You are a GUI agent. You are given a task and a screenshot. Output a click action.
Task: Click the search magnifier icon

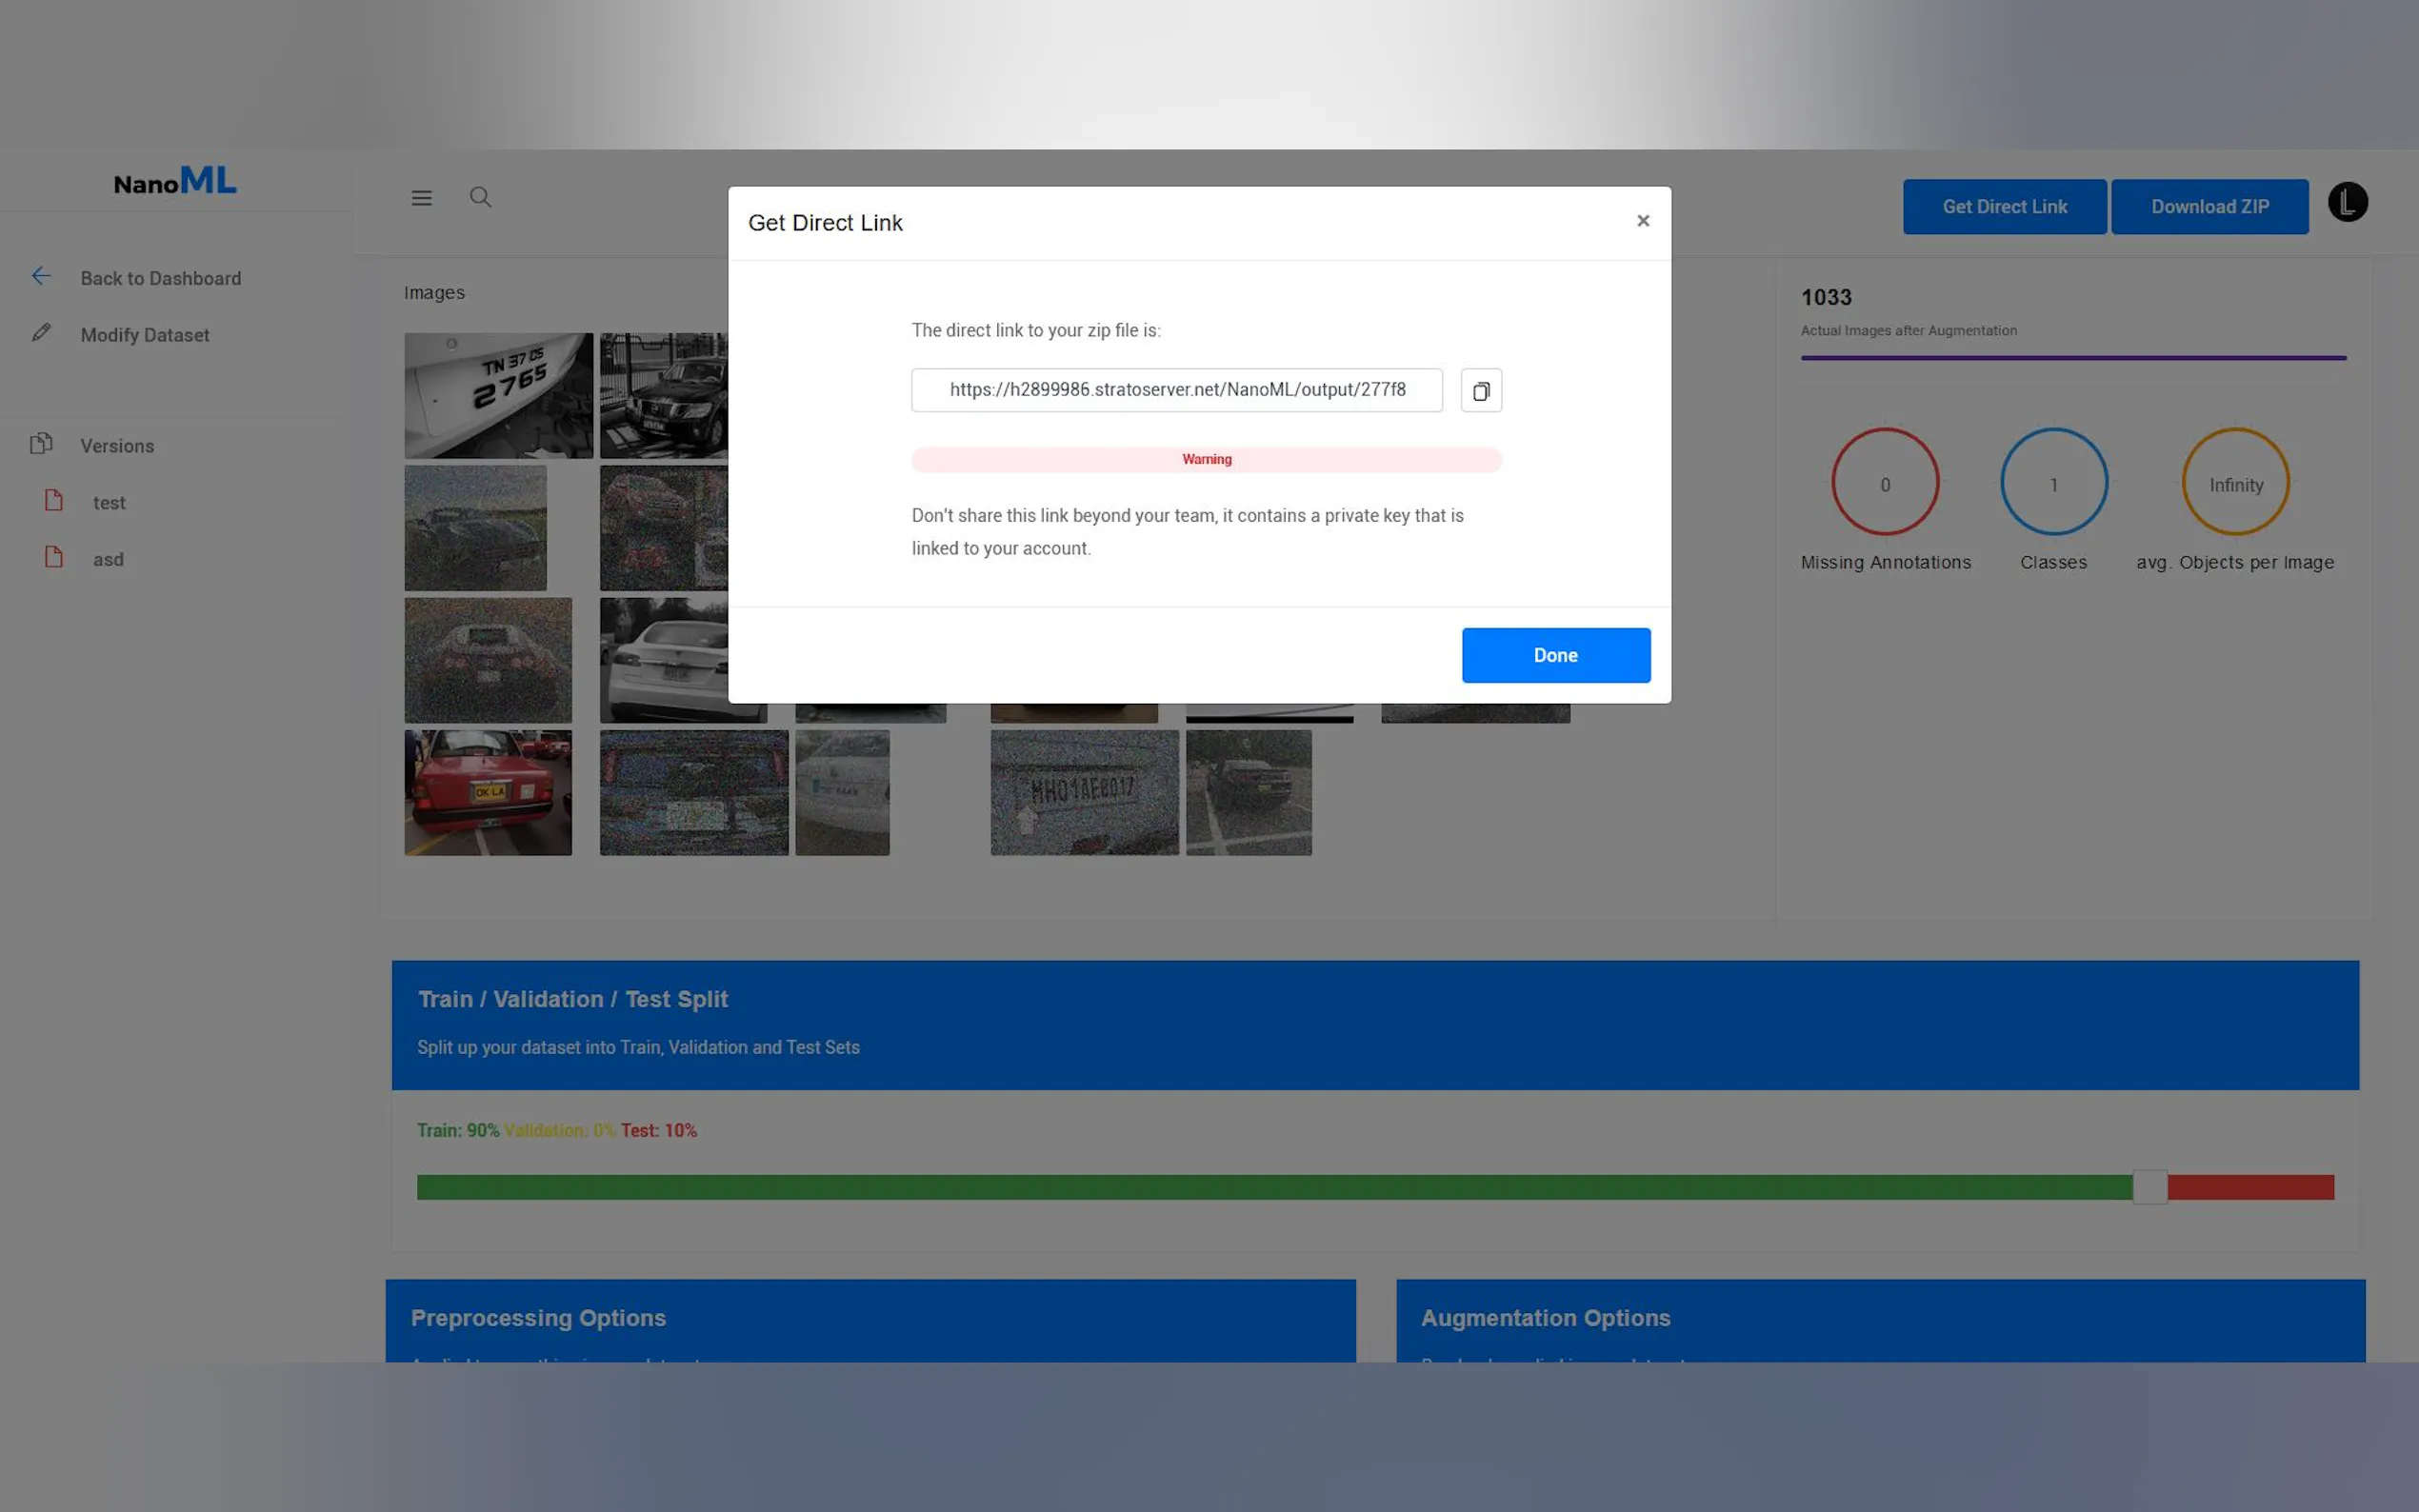coord(480,197)
